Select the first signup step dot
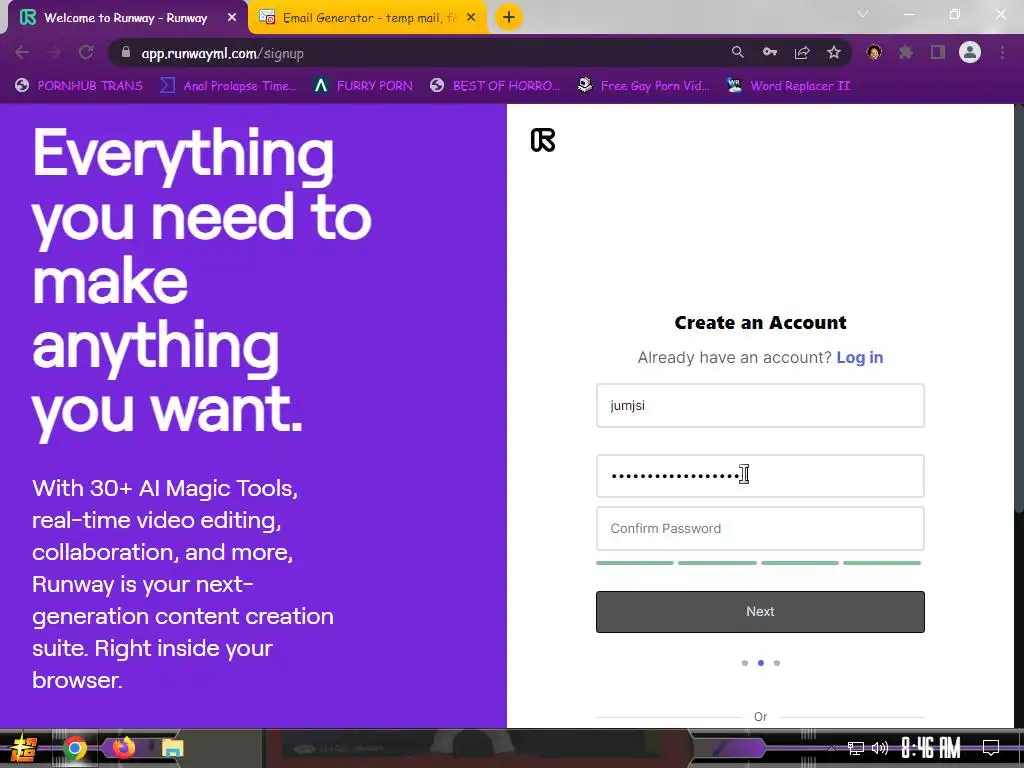The height and width of the screenshot is (768, 1024). [x=744, y=663]
